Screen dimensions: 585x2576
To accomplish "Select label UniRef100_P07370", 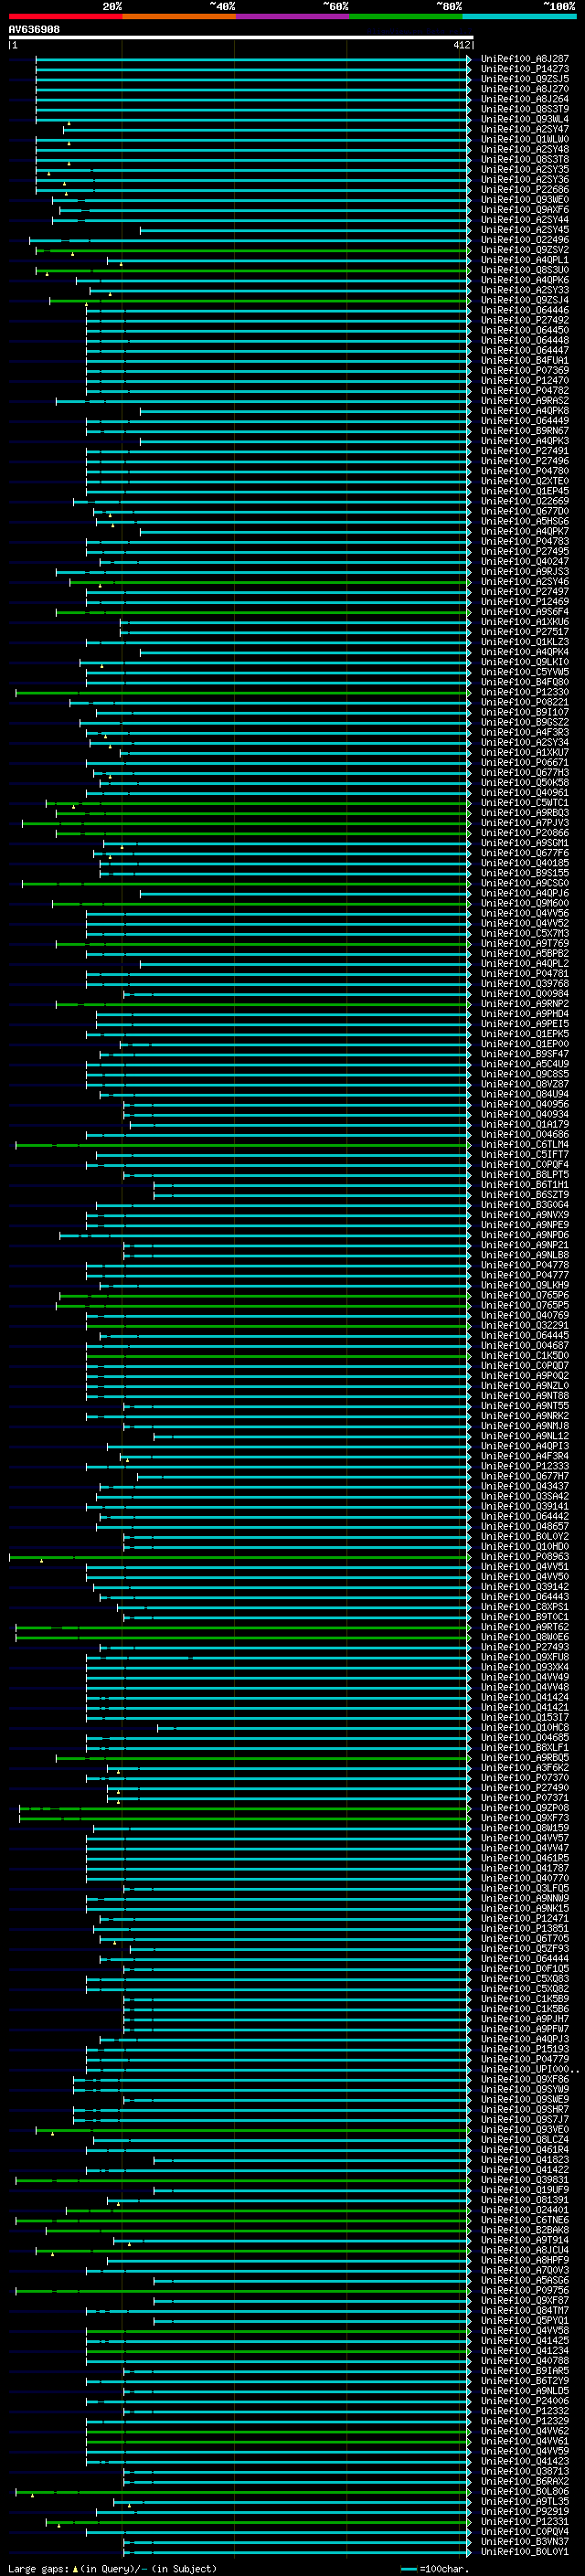I will tap(525, 1779).
